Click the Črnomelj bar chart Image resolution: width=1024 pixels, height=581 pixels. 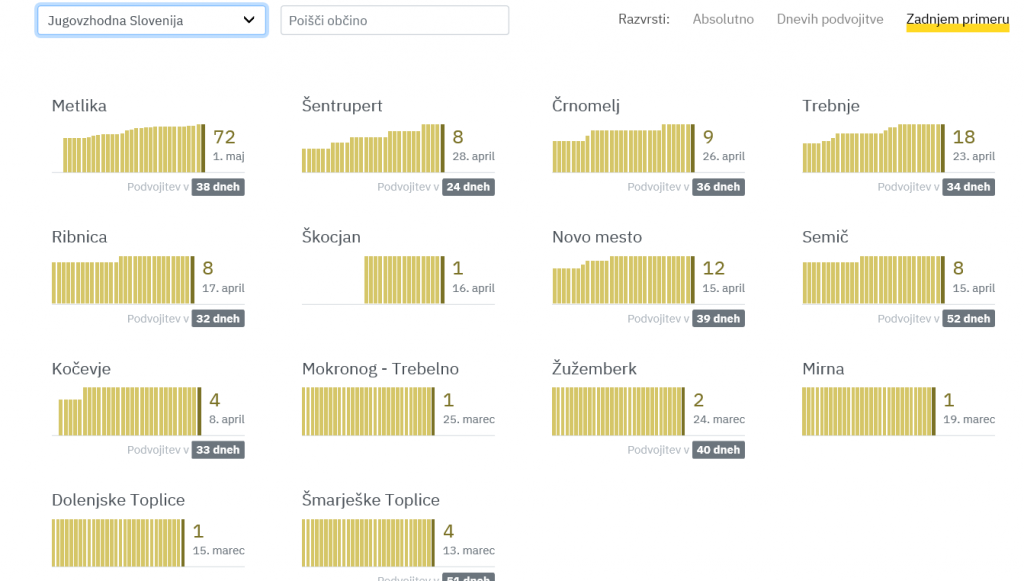tap(623, 148)
